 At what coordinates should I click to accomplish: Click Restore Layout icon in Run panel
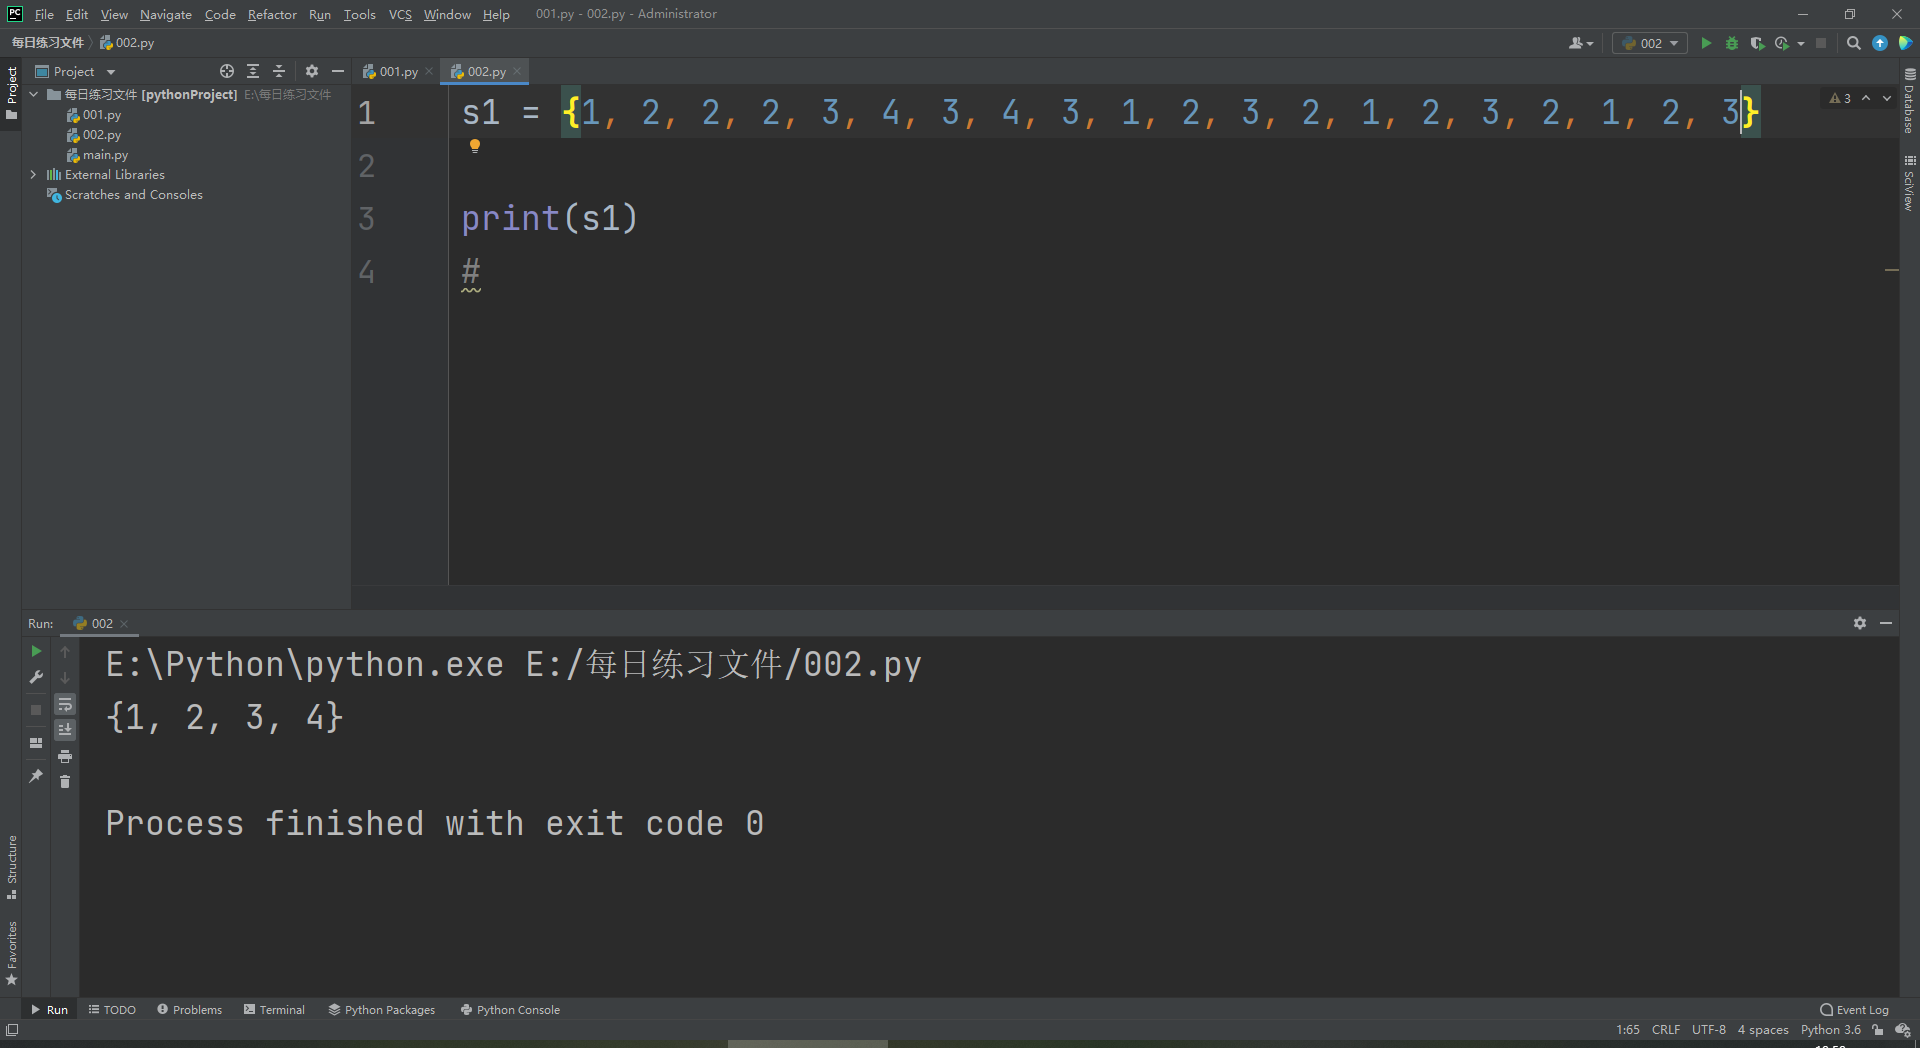coord(36,743)
